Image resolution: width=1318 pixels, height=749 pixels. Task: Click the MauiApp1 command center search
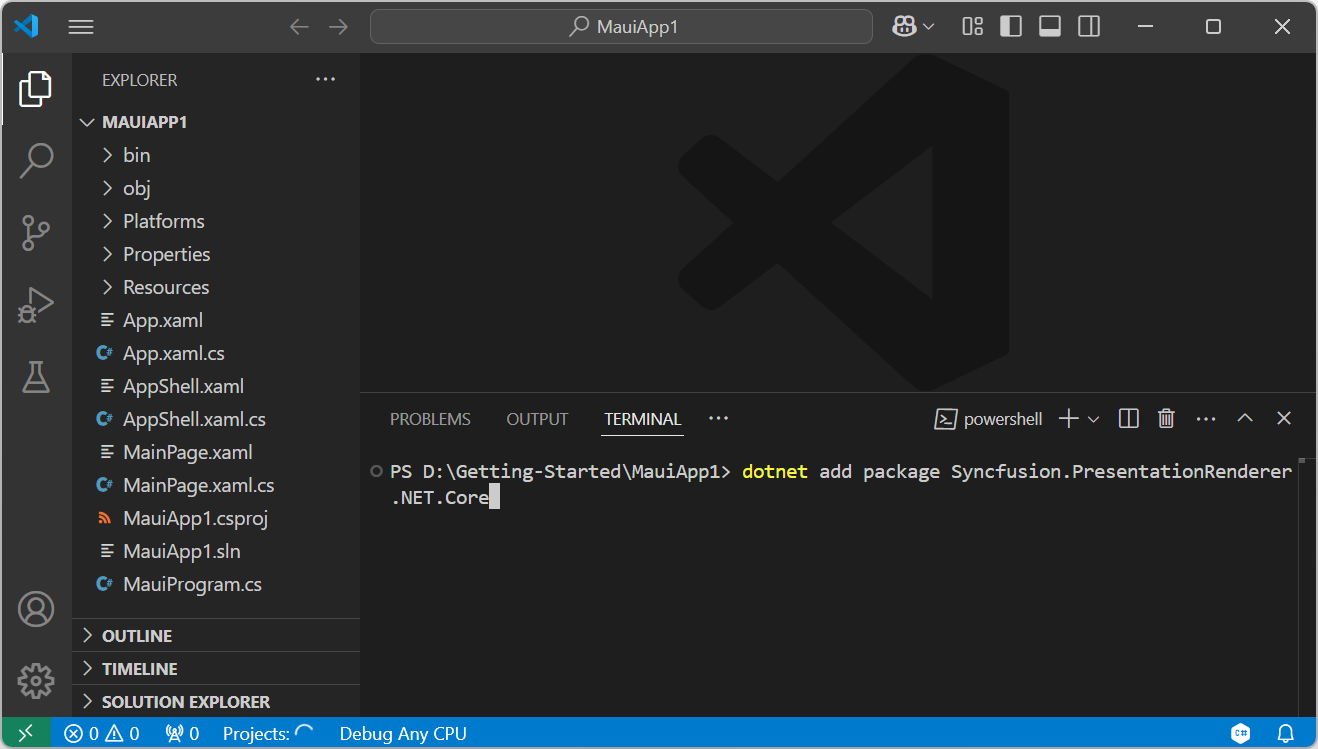point(621,27)
